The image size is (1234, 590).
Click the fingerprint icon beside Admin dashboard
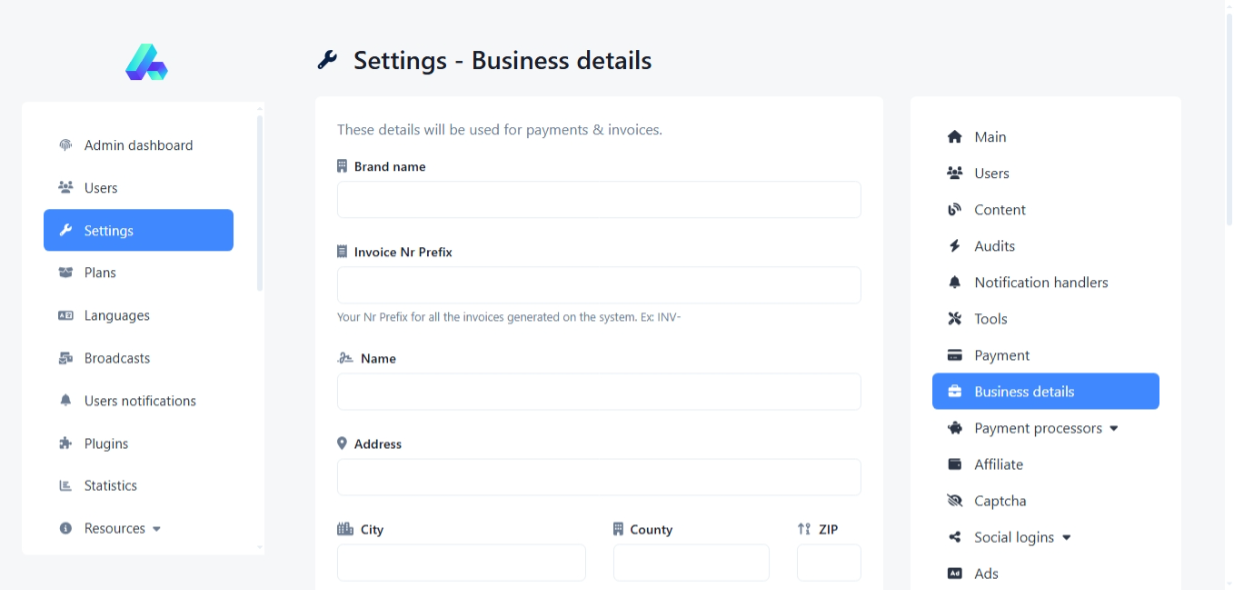coord(66,145)
